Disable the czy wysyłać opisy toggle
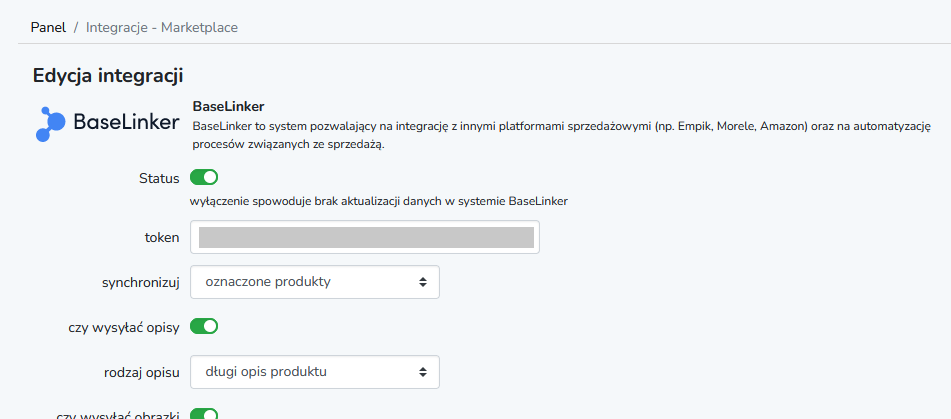 coord(204,327)
